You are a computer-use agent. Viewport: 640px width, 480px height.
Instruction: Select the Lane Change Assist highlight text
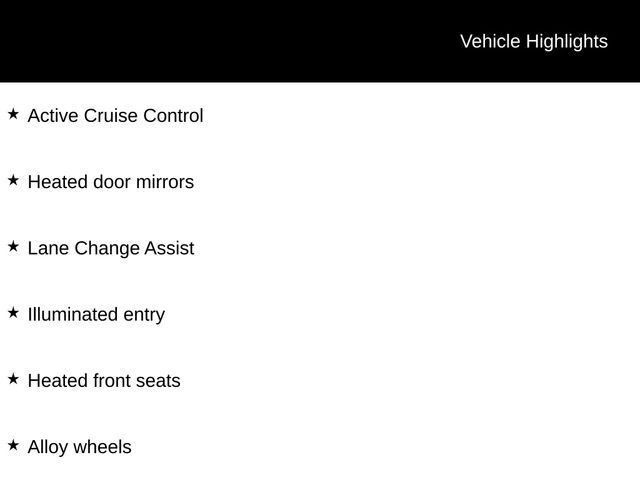pos(110,248)
